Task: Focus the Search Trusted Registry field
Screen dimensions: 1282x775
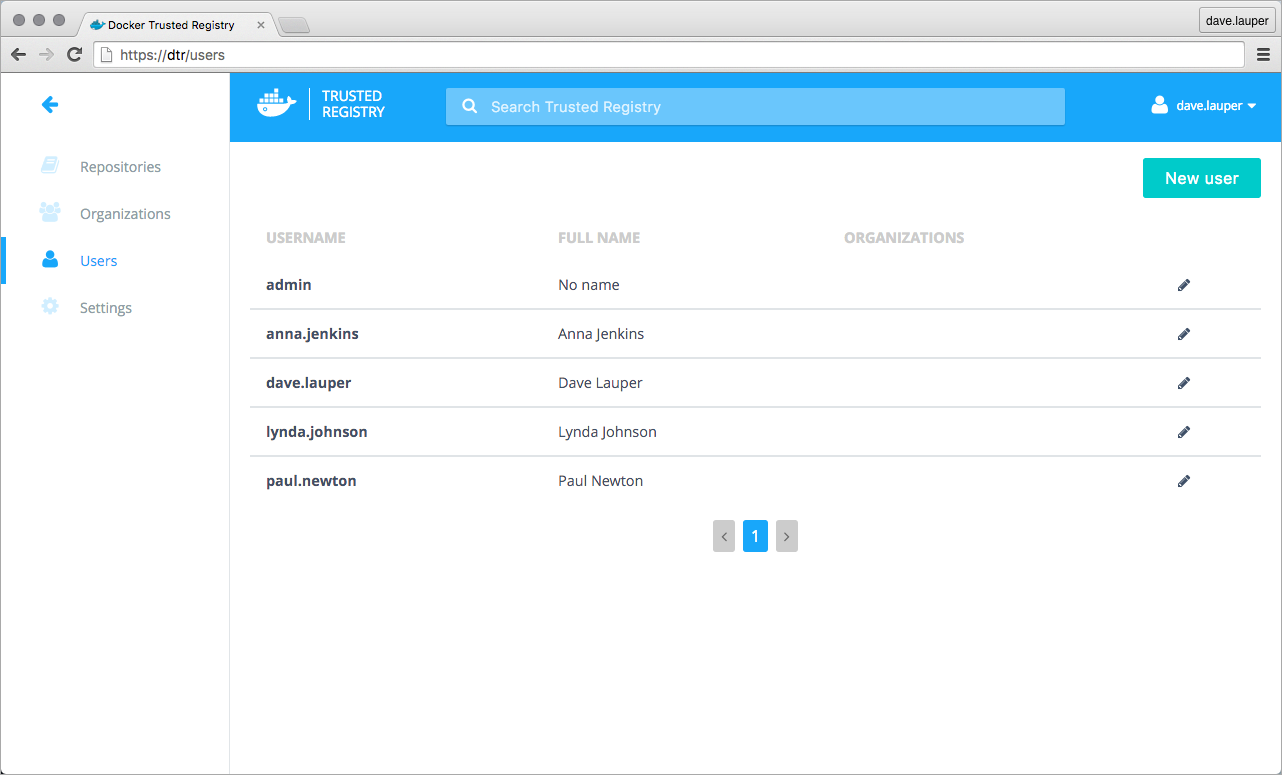Action: 755,107
